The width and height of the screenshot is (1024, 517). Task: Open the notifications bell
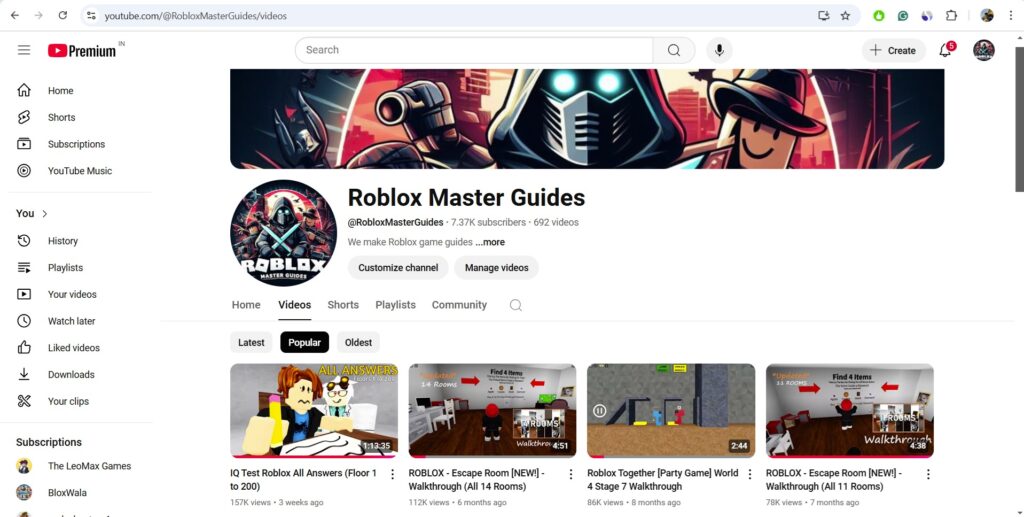coord(944,50)
